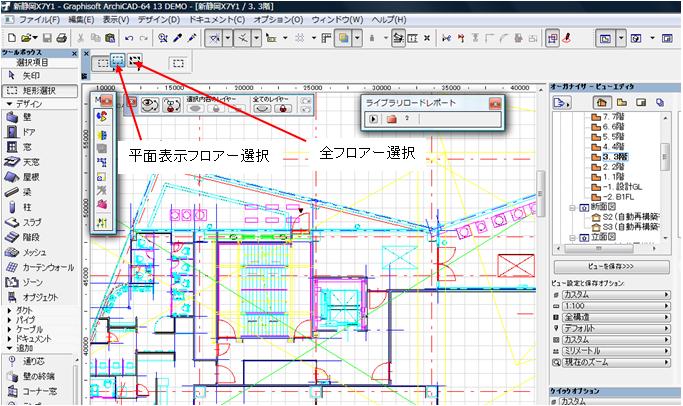Click the ビューを保存 button
683x406 pixels.
click(603, 268)
